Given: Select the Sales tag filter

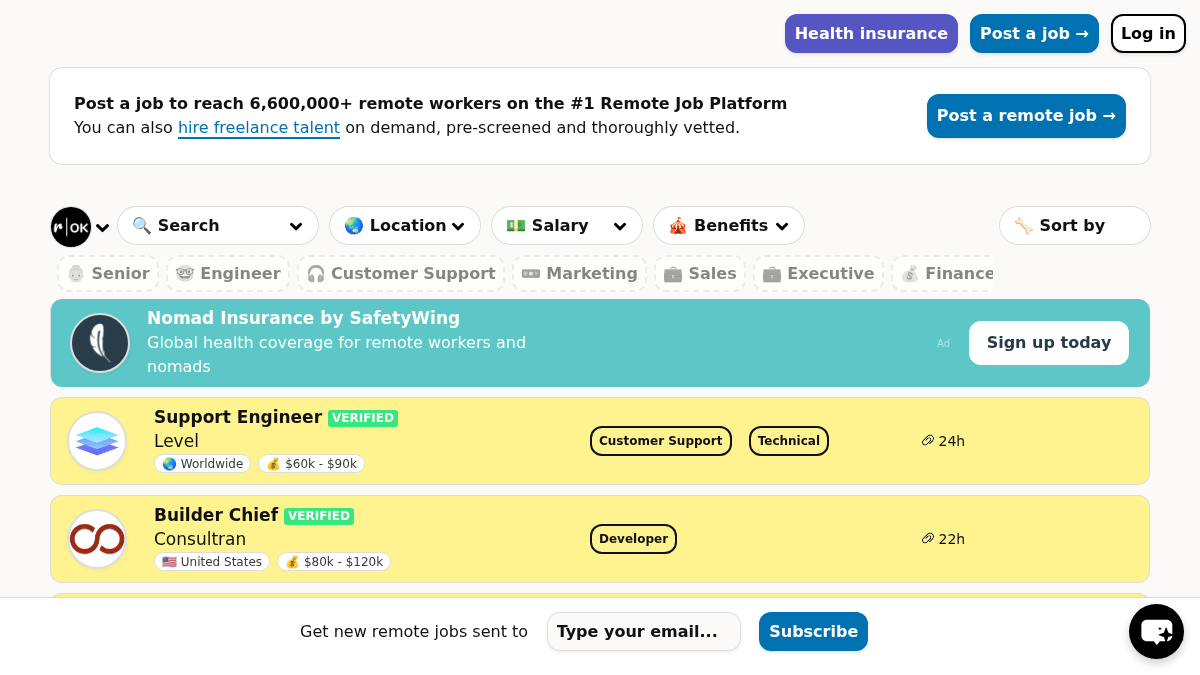Looking at the screenshot, I should pyautogui.click(x=700, y=274).
